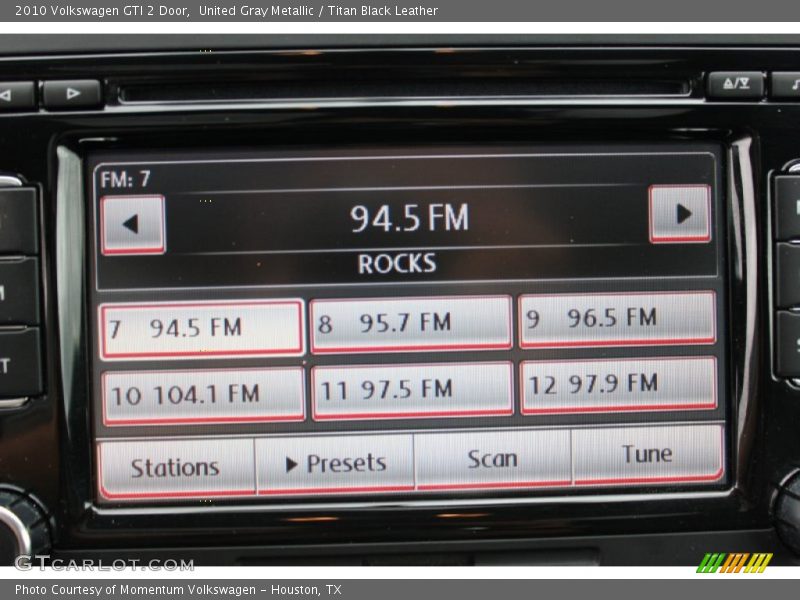
Task: Select preset 8 95.7 FM
Action: pyautogui.click(x=411, y=324)
